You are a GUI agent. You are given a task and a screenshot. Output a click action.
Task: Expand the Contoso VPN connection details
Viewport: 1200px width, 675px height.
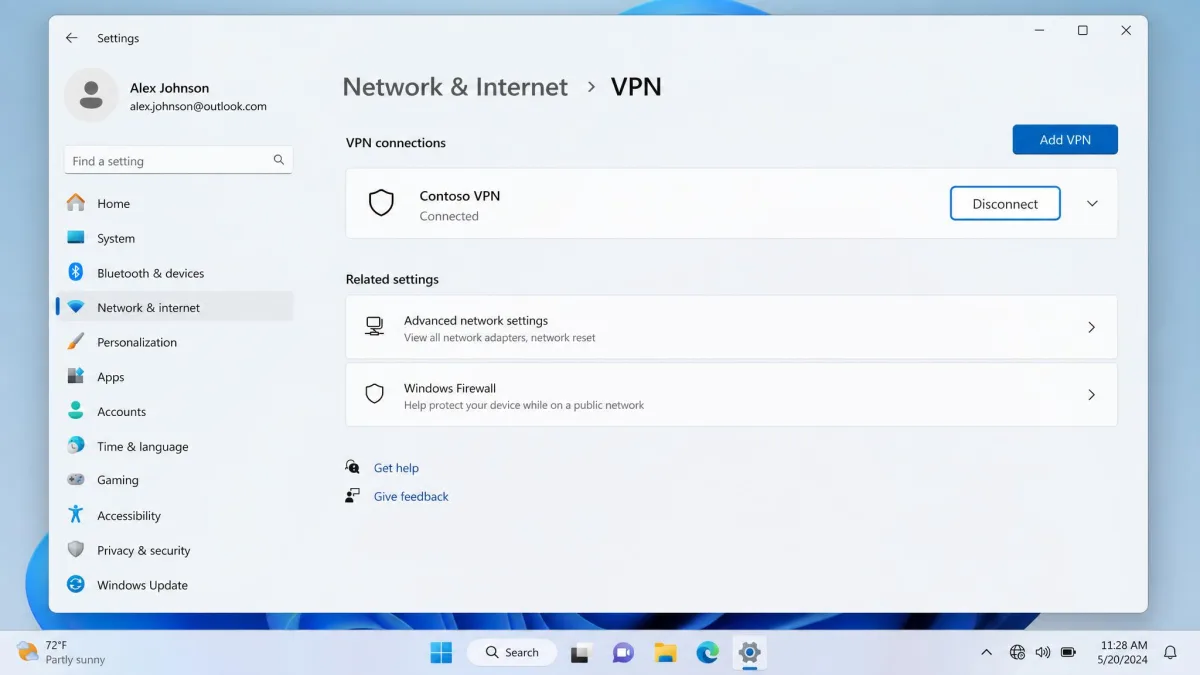pyautogui.click(x=1092, y=203)
